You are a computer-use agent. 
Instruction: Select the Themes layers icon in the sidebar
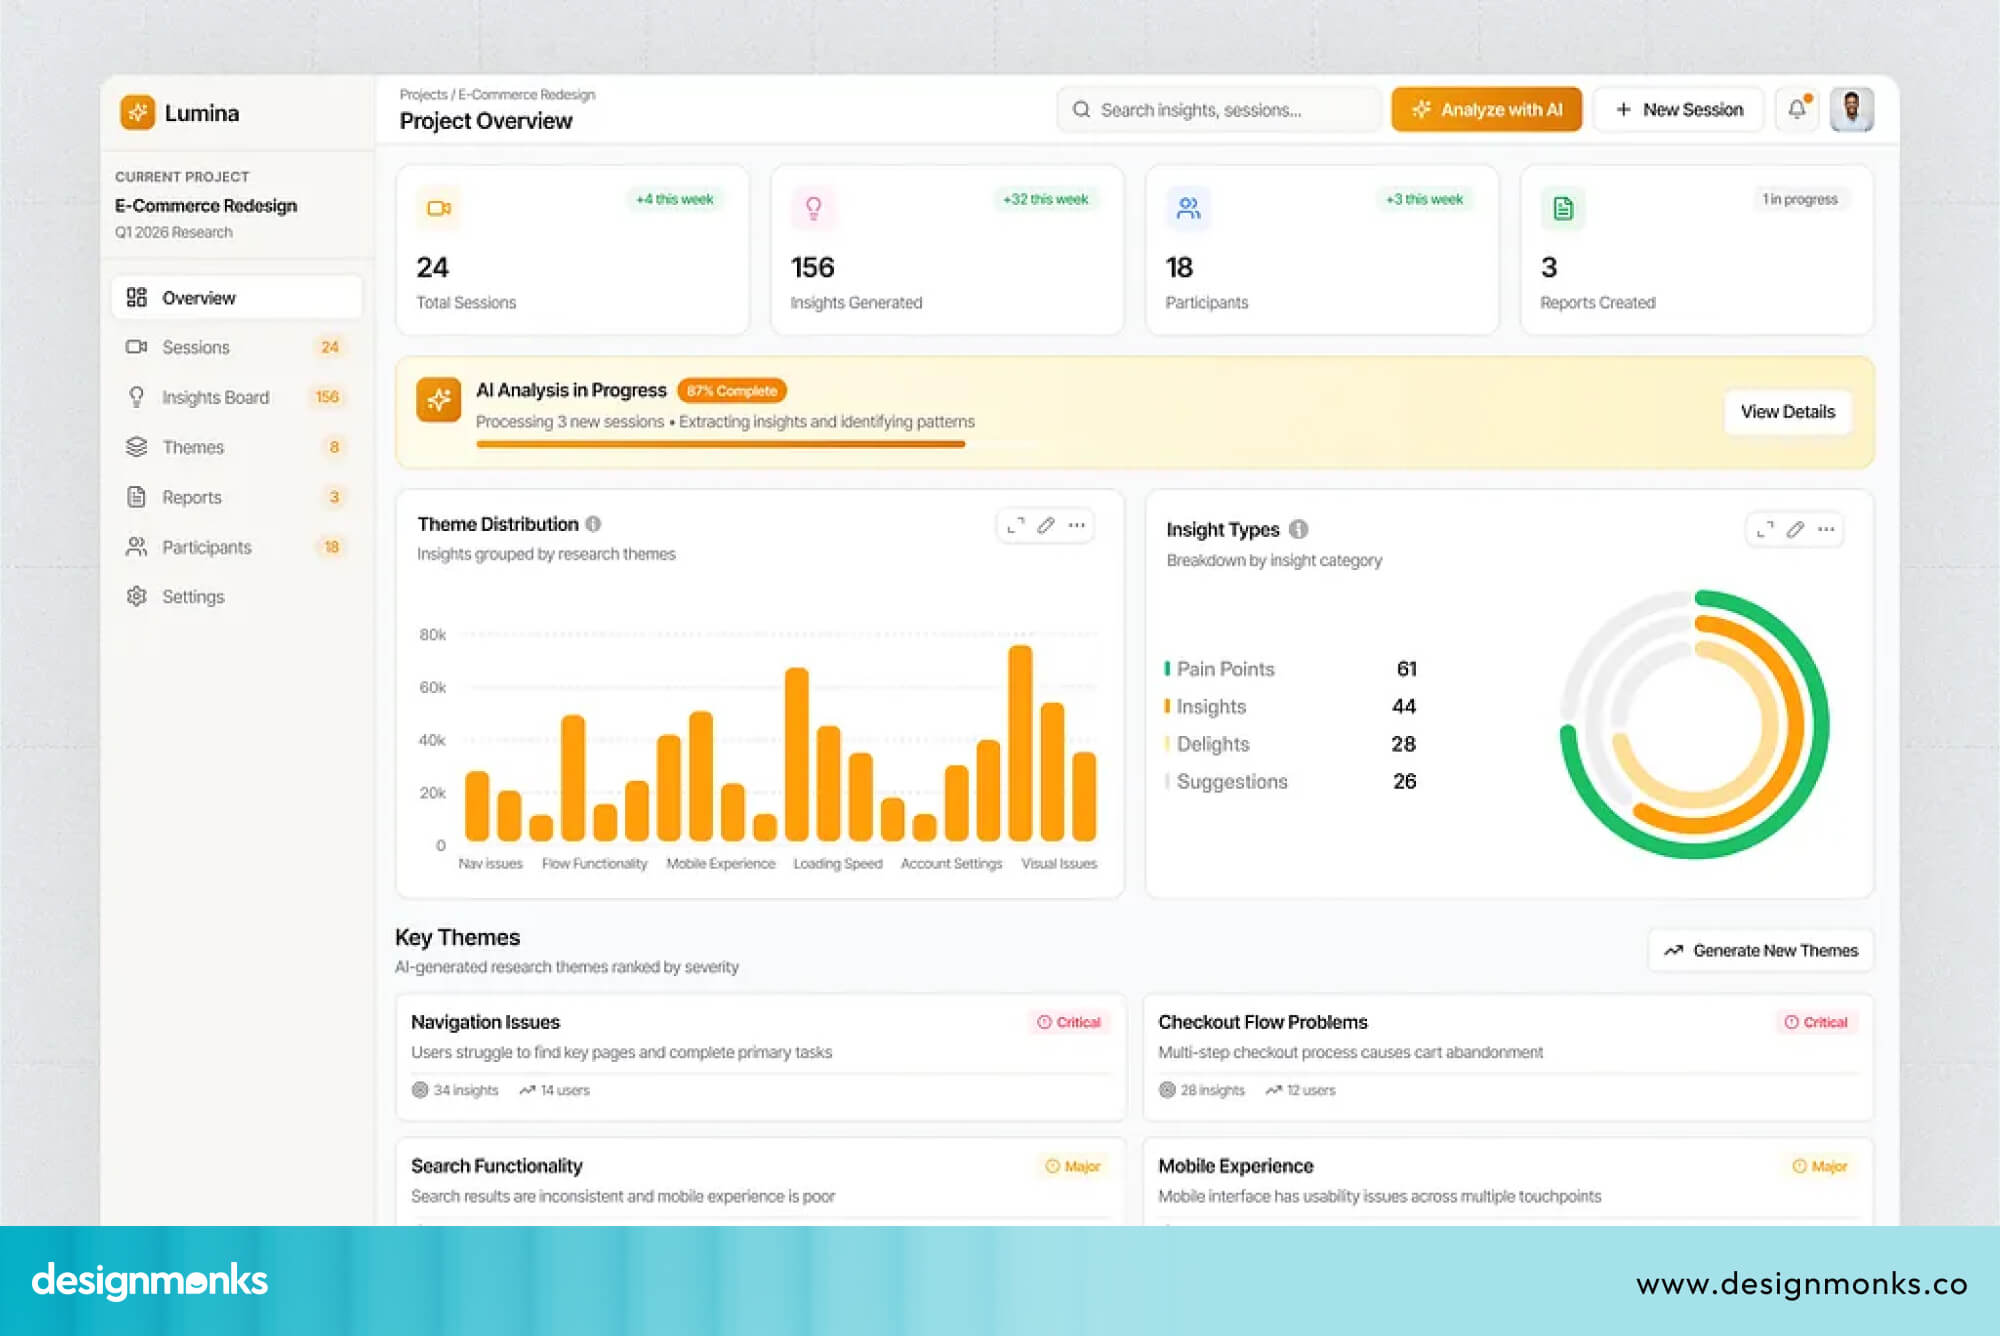[x=137, y=447]
